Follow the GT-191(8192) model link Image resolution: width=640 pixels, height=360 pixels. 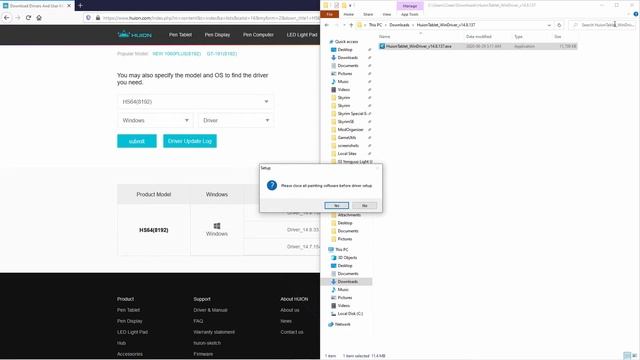tap(222, 54)
